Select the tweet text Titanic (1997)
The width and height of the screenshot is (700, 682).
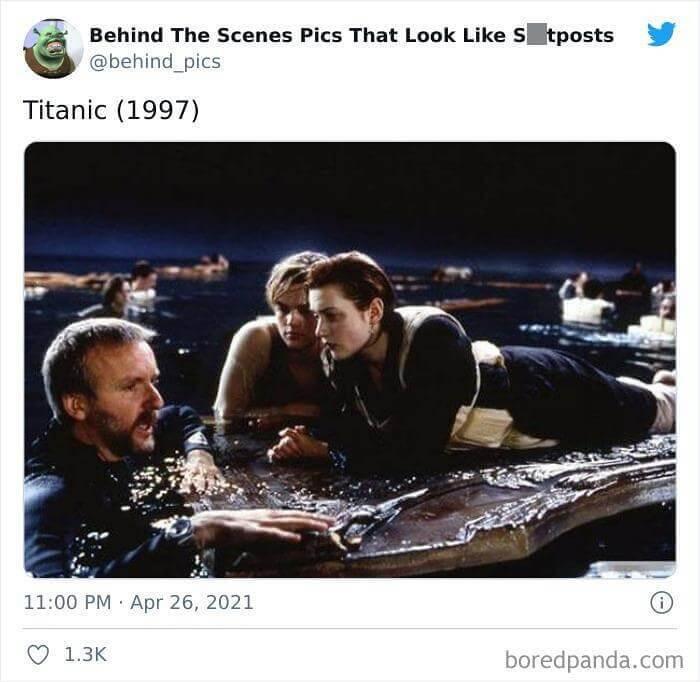click(111, 110)
